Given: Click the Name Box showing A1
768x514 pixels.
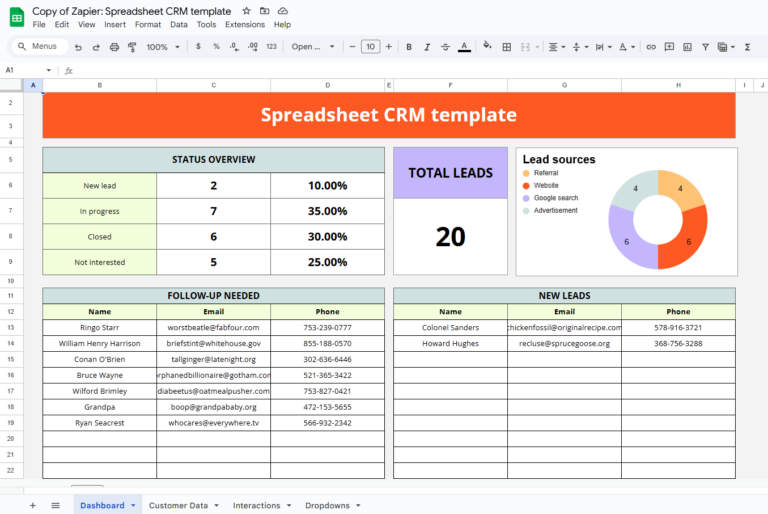Looking at the screenshot, I should (x=25, y=70).
